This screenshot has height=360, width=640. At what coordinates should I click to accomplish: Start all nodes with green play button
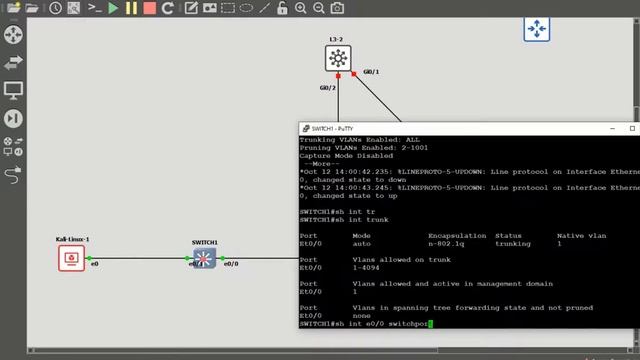[113, 8]
